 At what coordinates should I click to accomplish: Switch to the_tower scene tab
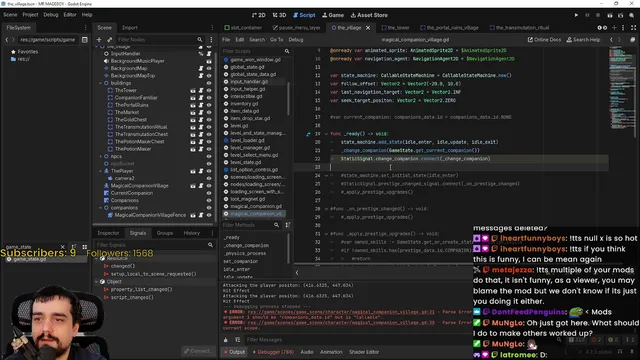(x=396, y=28)
